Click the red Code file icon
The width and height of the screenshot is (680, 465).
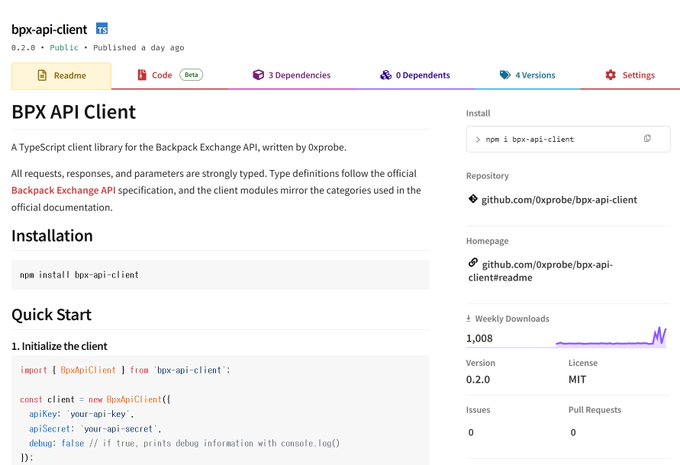(142, 75)
